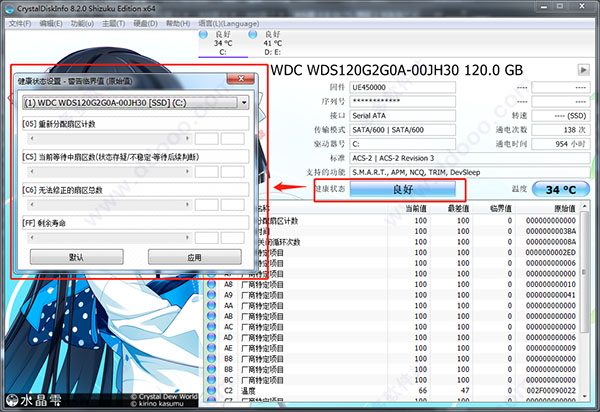
Task: Click the 原始值 column header
Action: (547, 208)
